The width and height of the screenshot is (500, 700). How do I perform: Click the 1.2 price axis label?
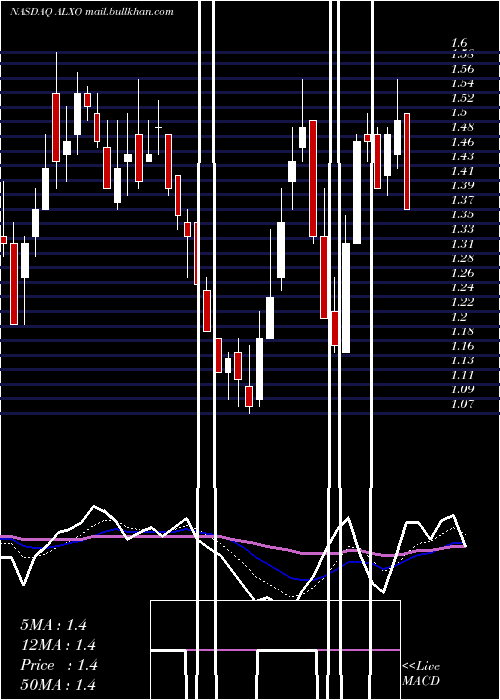click(x=460, y=317)
